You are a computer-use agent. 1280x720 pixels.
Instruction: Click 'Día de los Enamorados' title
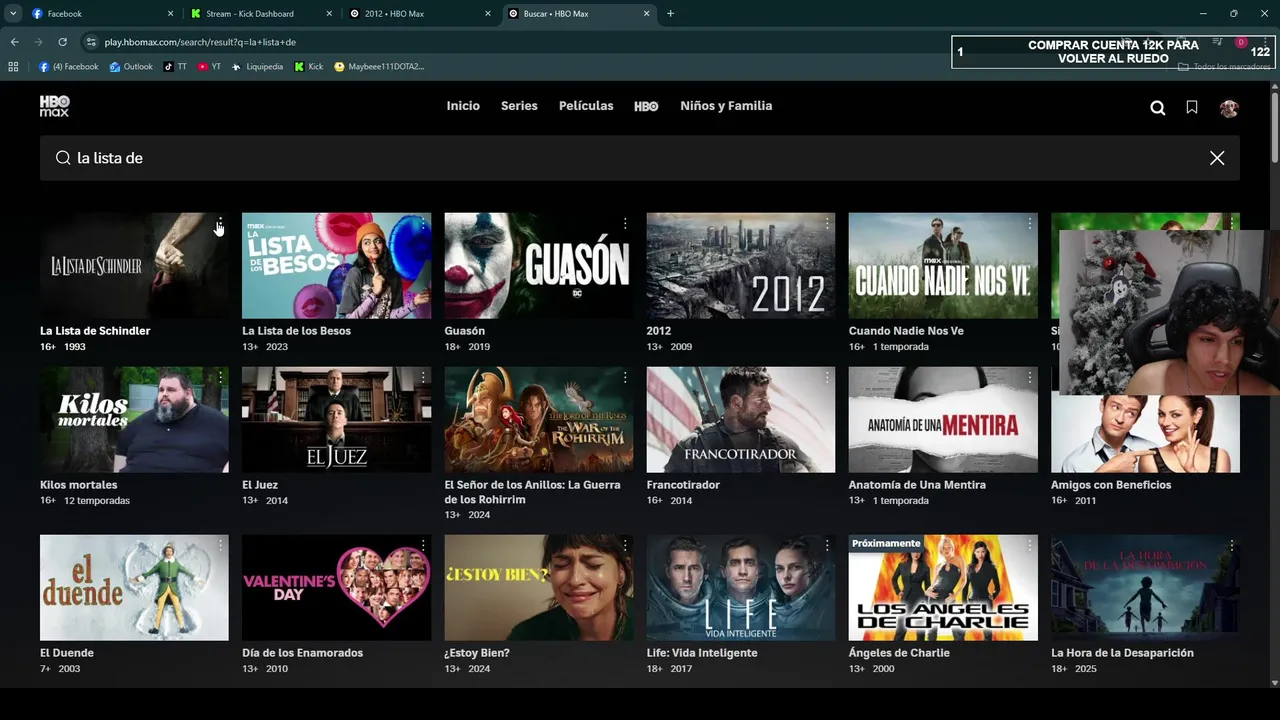coord(302,653)
